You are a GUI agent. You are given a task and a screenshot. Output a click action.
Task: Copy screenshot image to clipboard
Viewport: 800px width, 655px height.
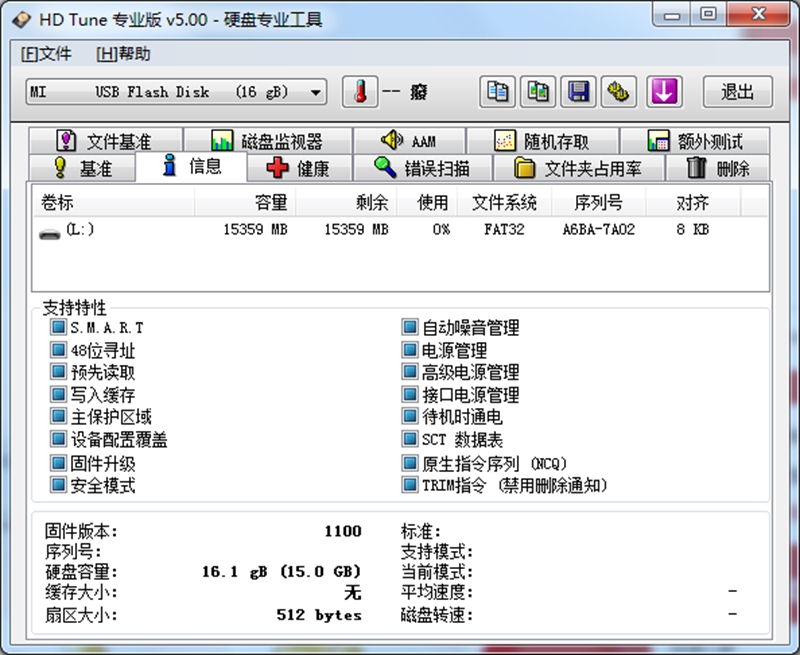537,91
